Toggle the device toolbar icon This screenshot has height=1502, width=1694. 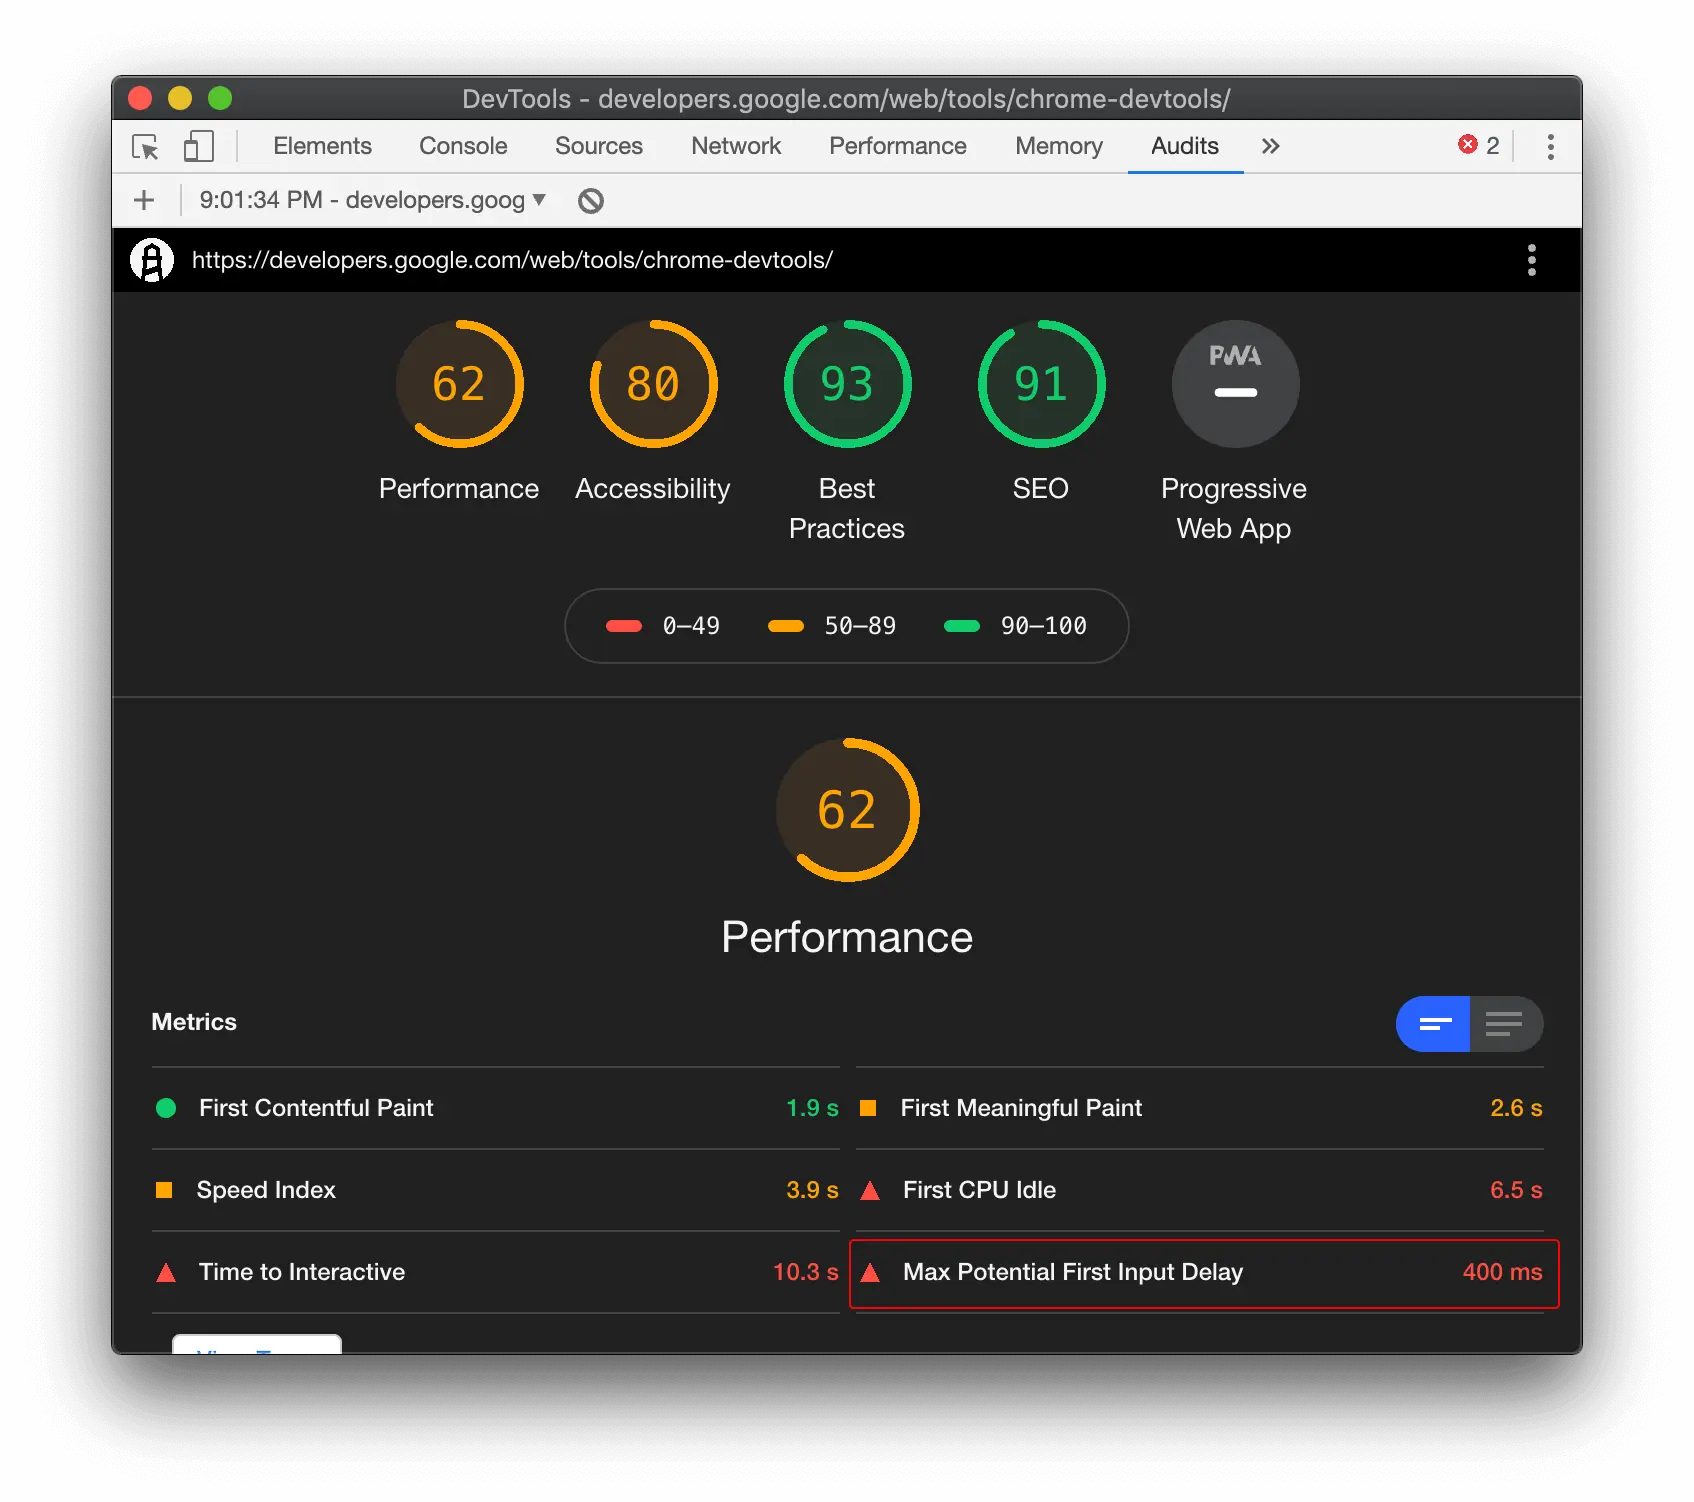[198, 146]
